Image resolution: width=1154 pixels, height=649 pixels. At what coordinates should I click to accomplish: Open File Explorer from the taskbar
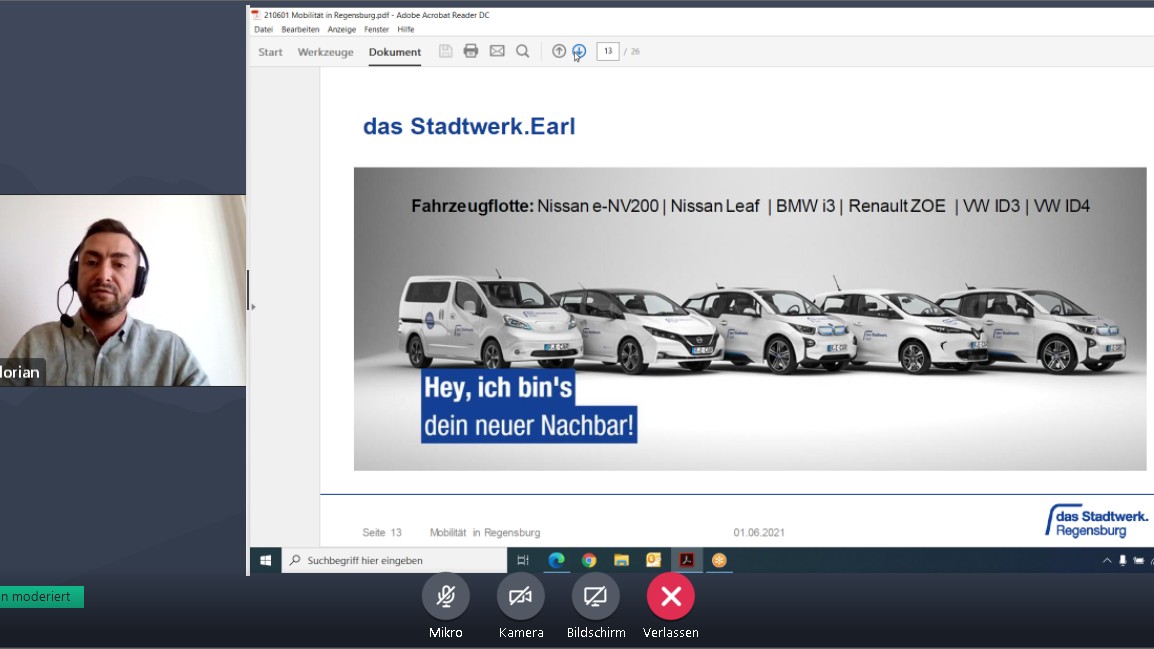[621, 560]
